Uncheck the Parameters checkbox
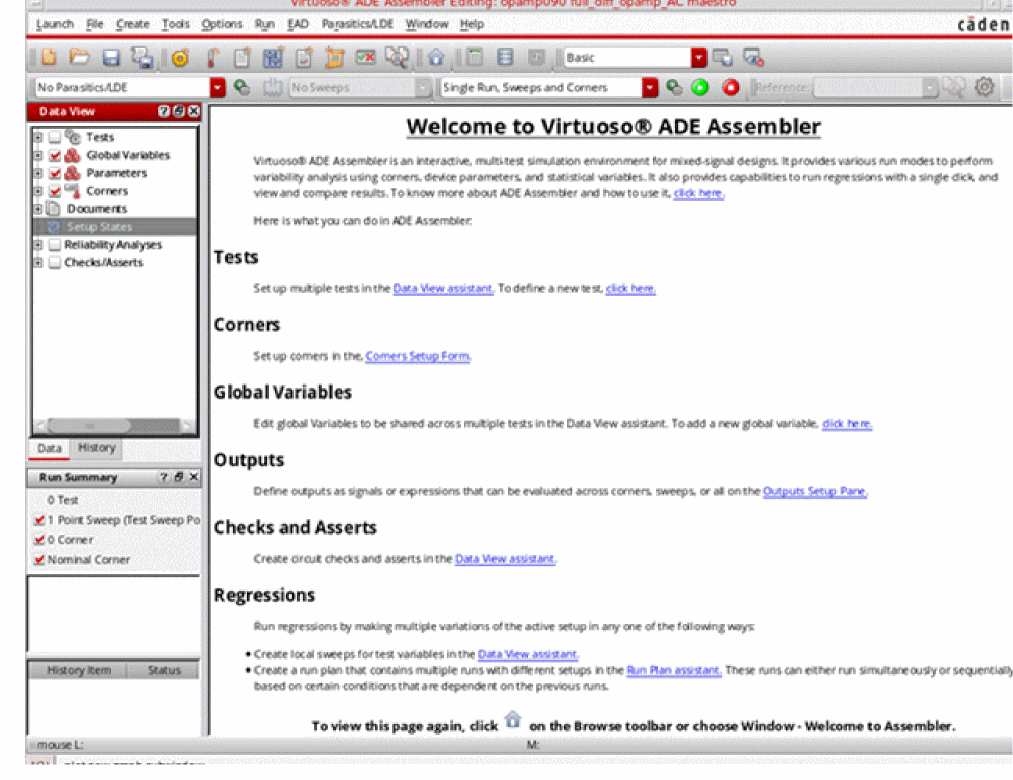1013x780 pixels. click(x=55, y=173)
